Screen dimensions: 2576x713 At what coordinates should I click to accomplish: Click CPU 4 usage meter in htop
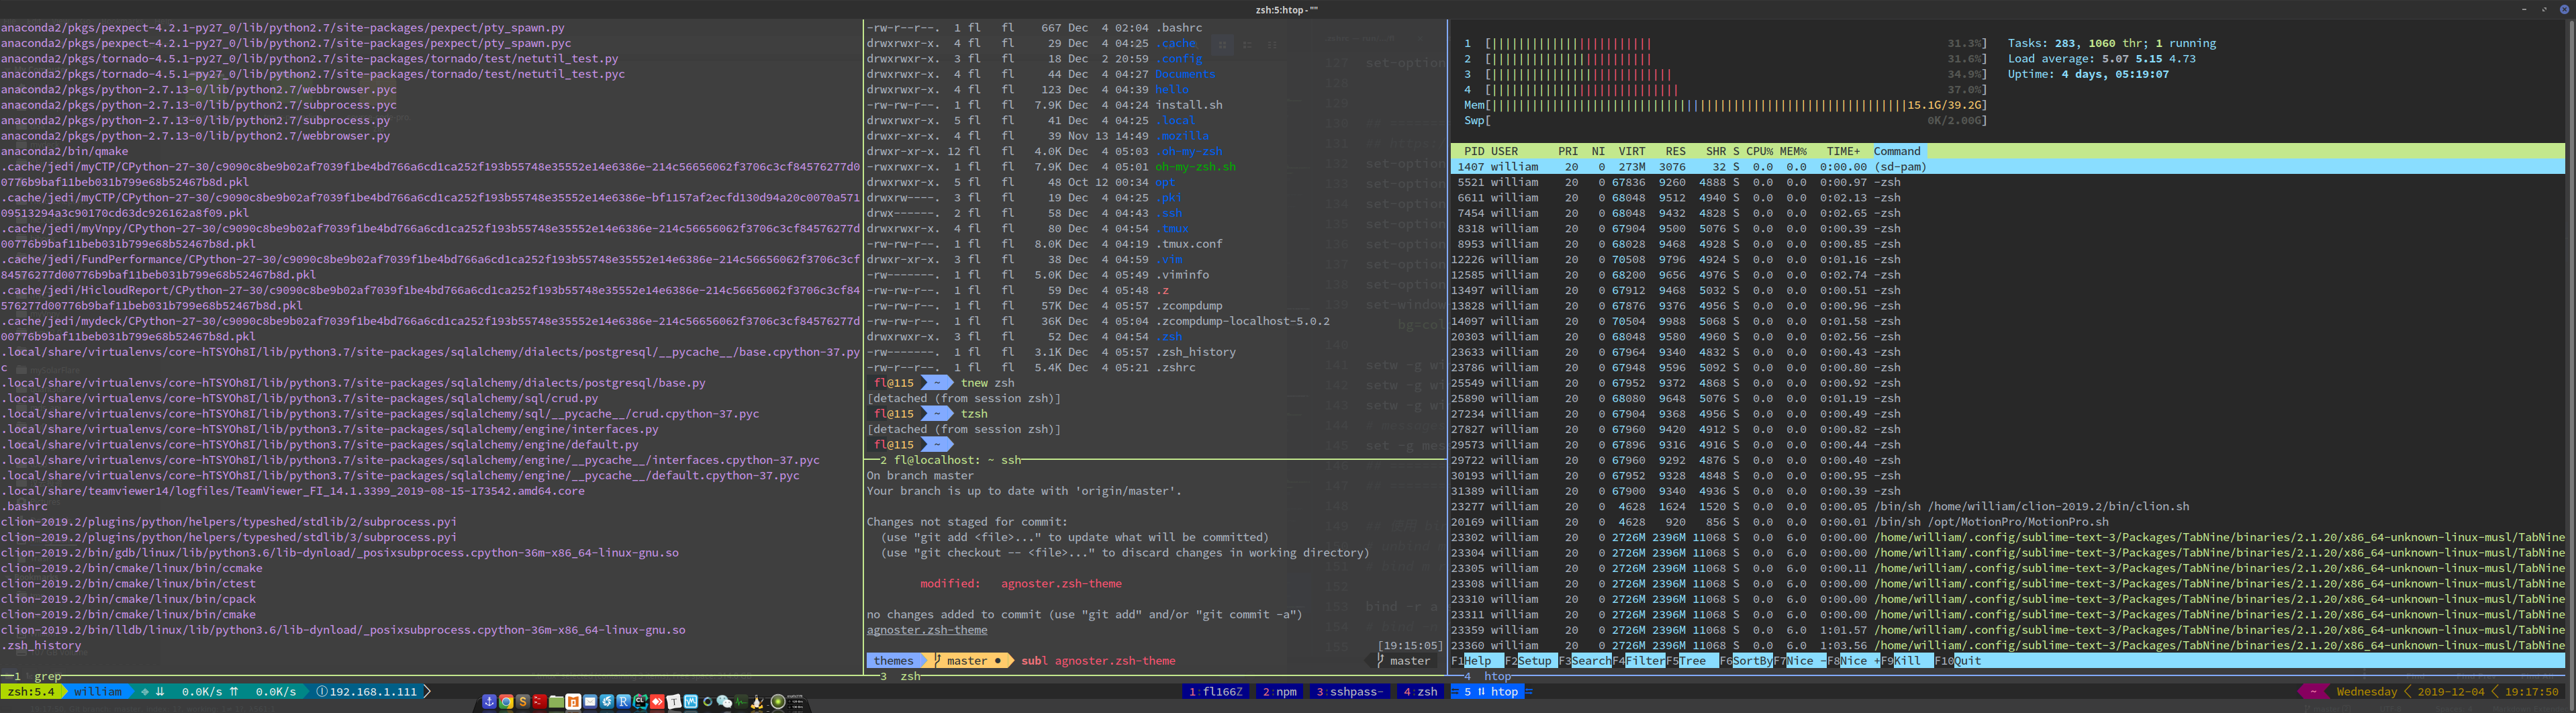(1725, 89)
